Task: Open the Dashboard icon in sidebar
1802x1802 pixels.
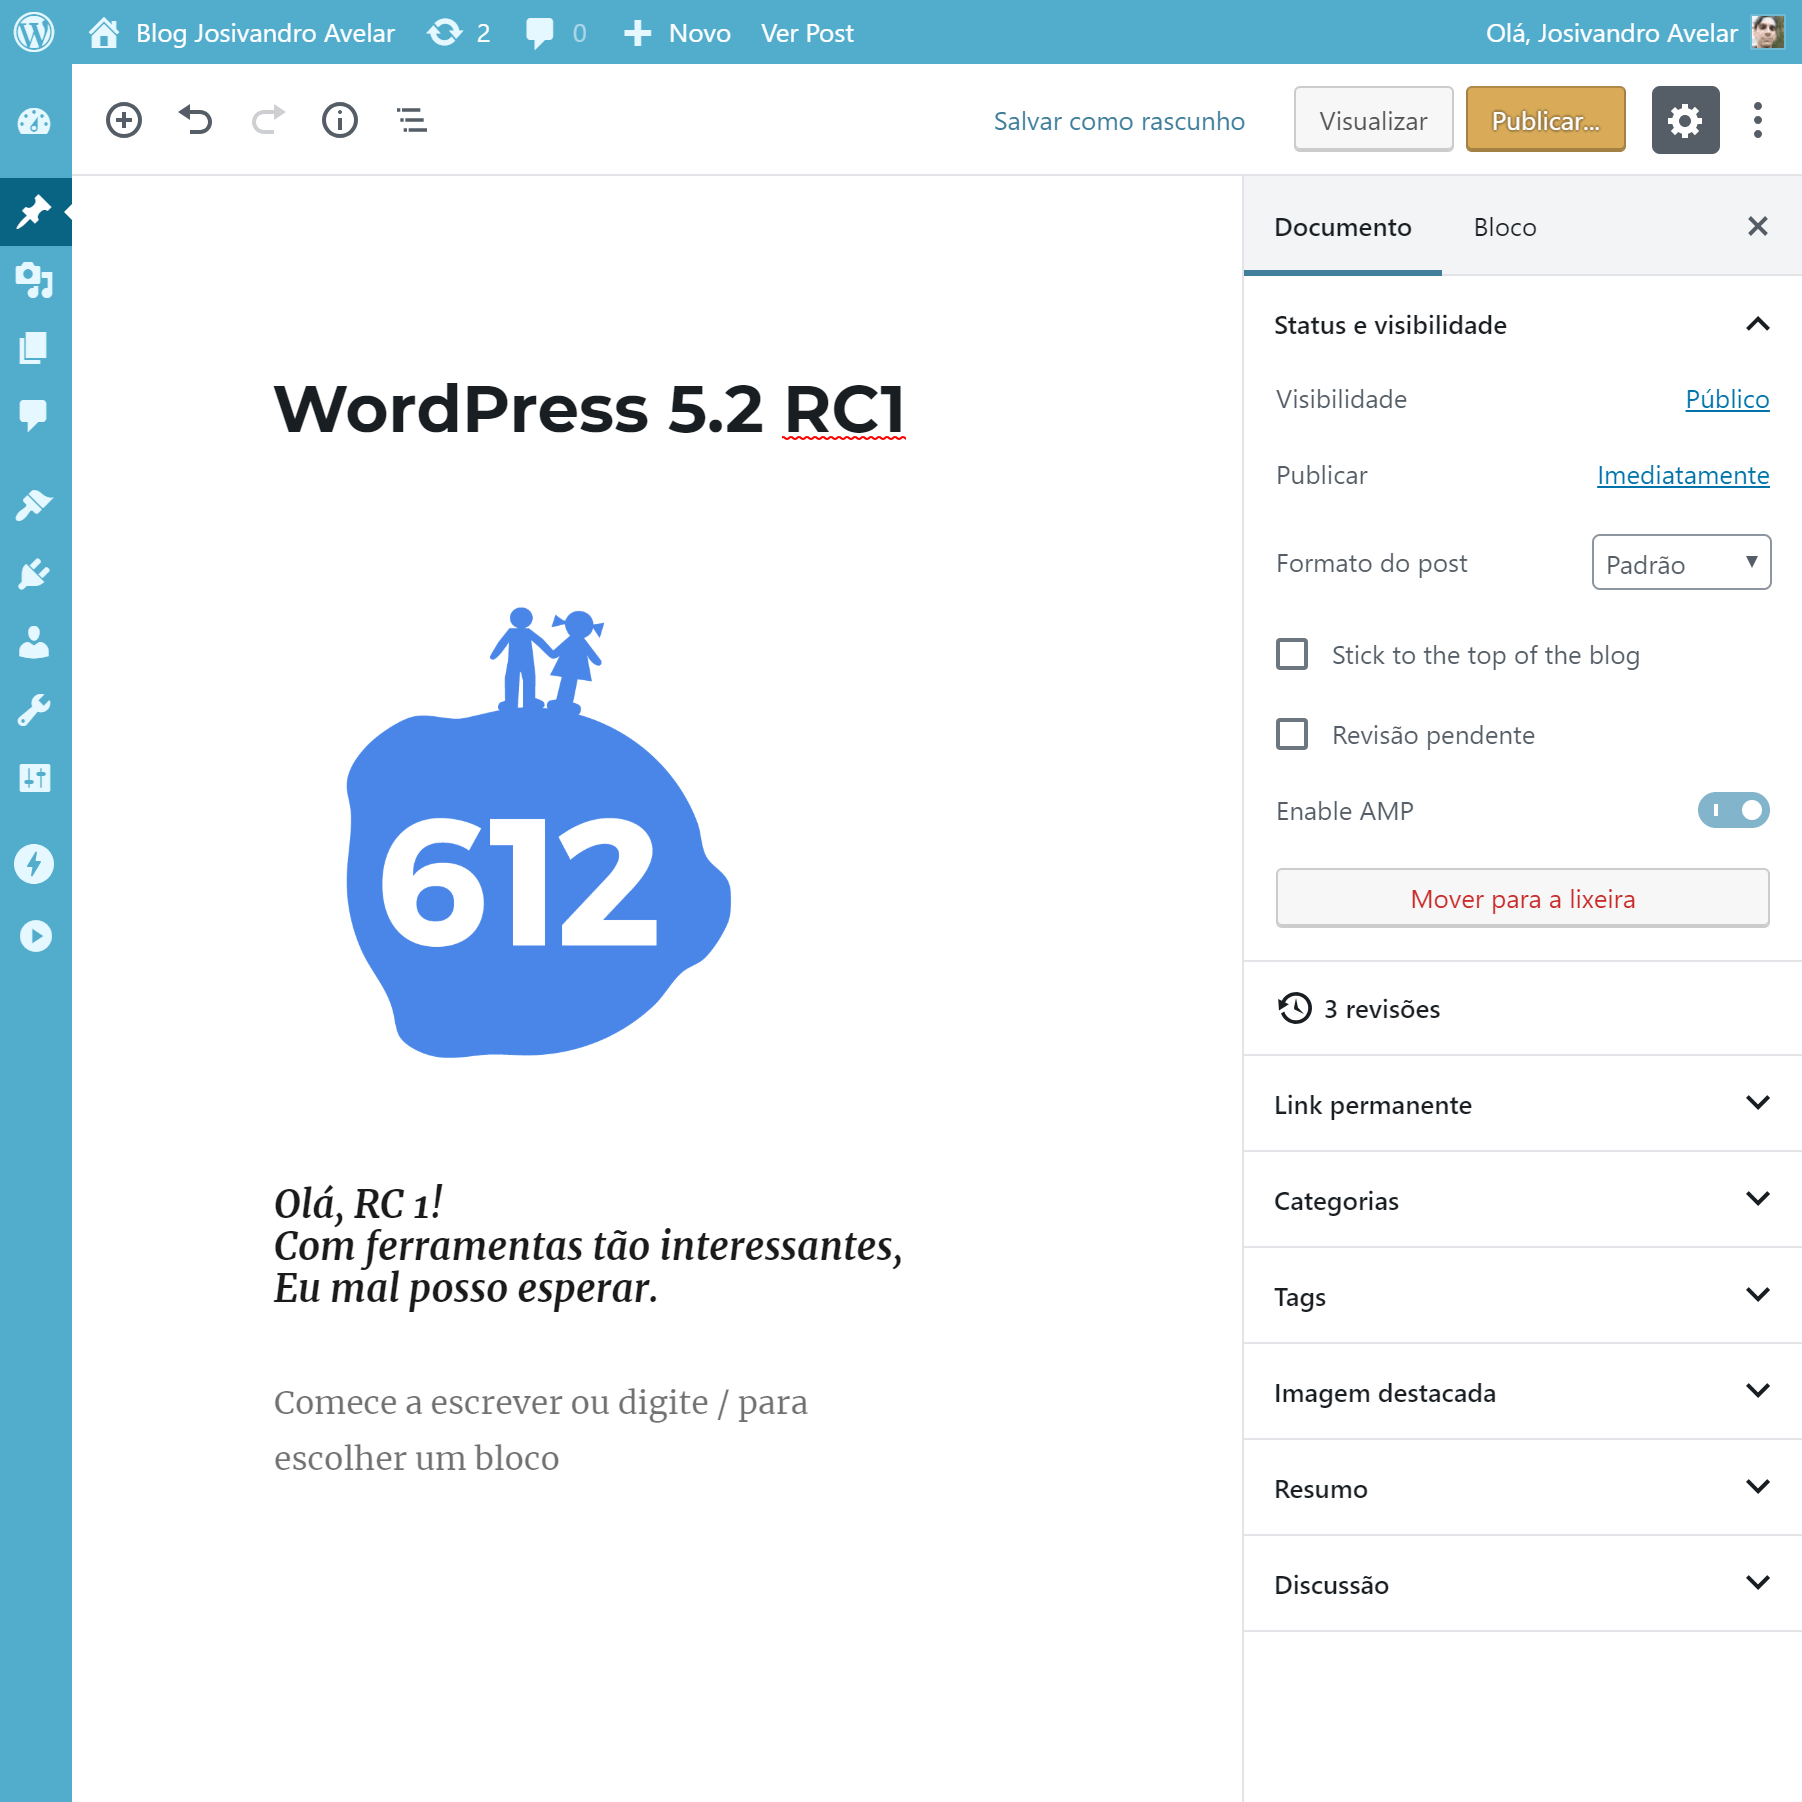Action: point(35,121)
